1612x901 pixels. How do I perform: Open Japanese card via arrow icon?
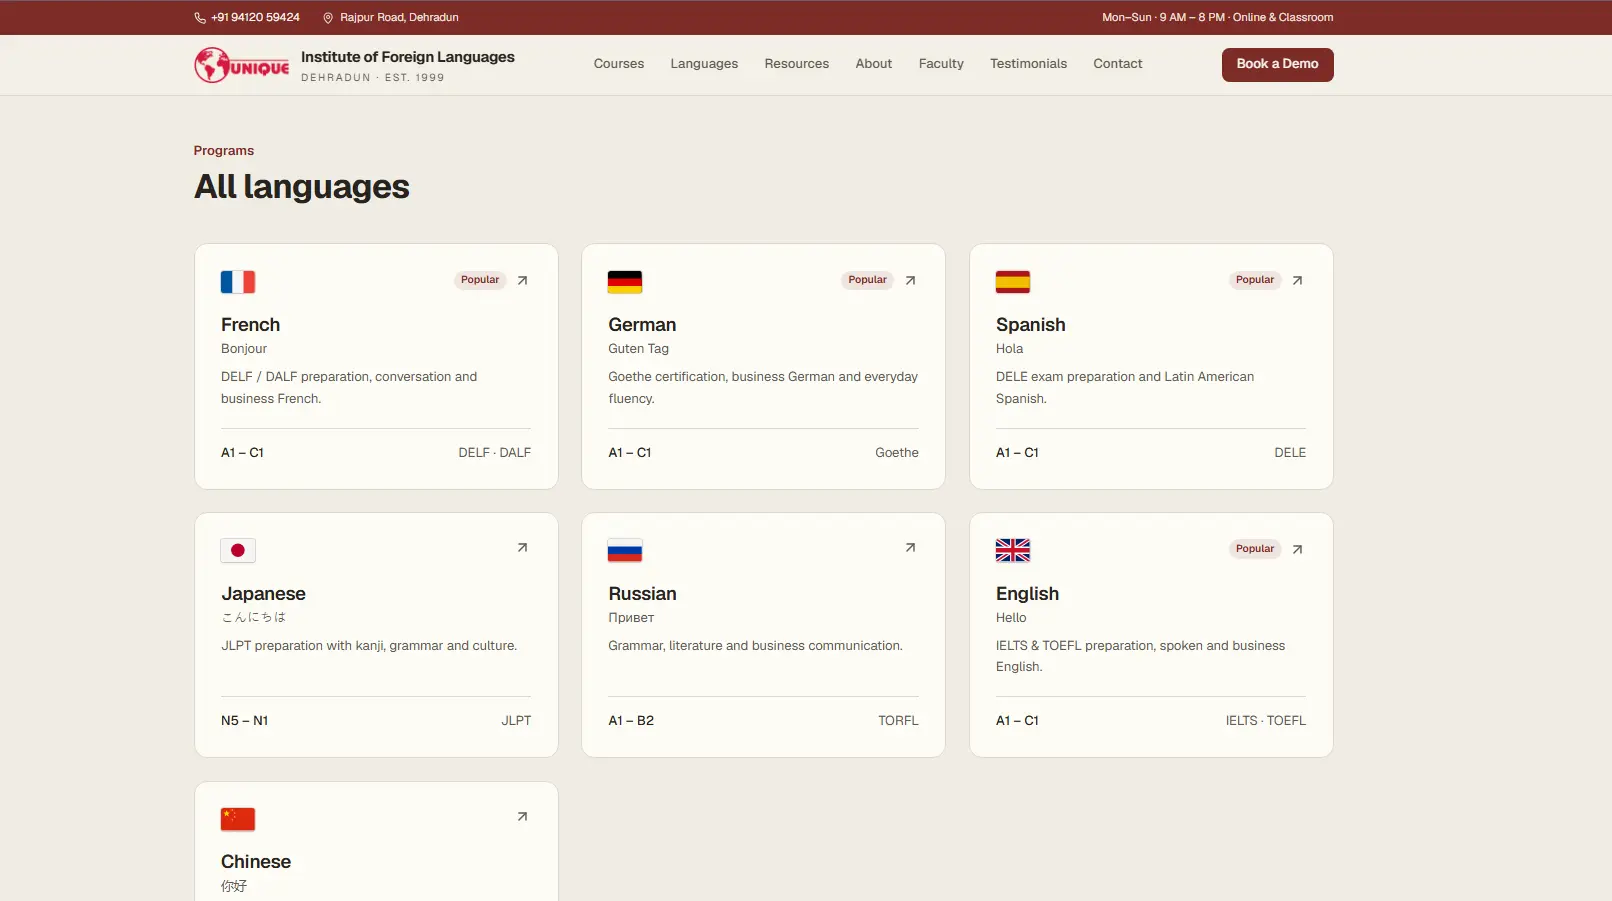coord(522,548)
